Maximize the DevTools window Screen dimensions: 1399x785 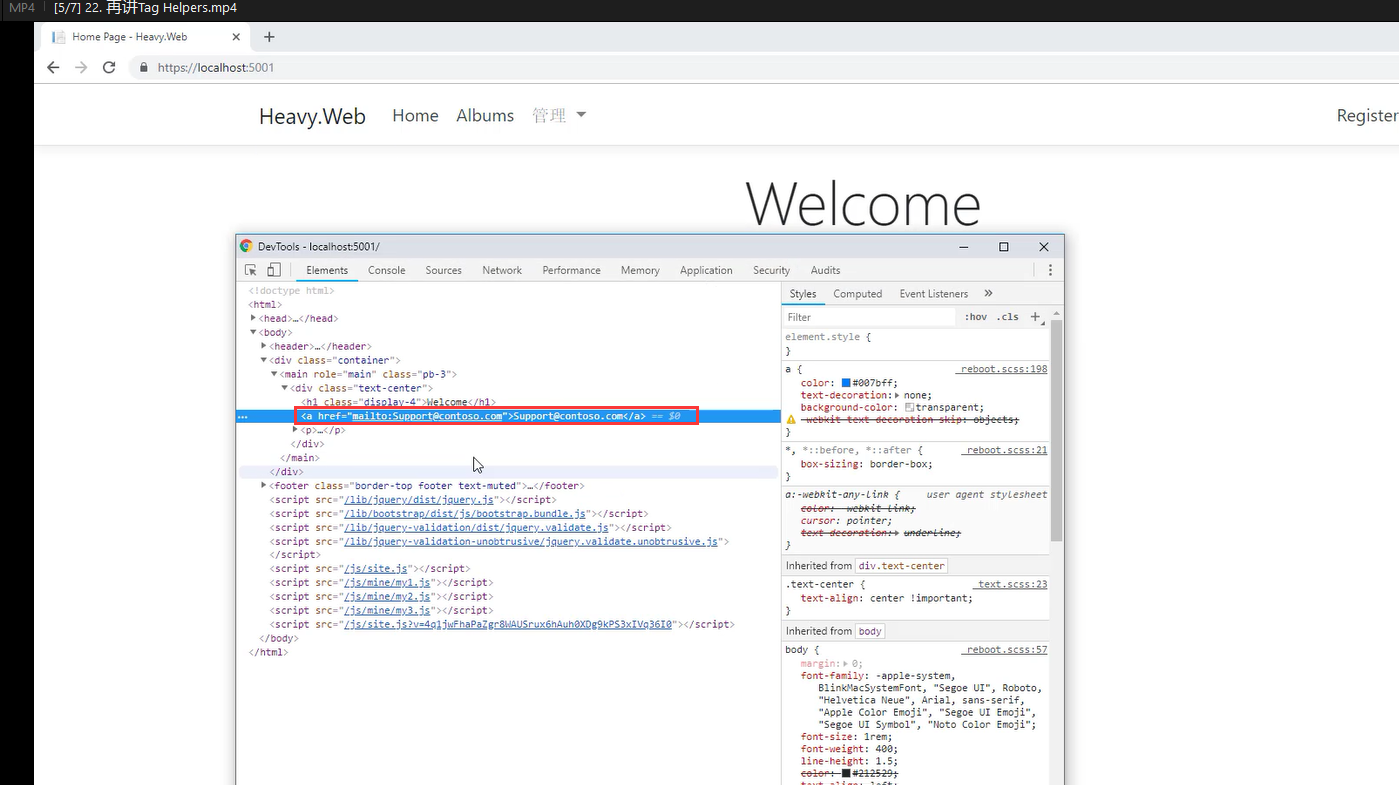click(1004, 247)
